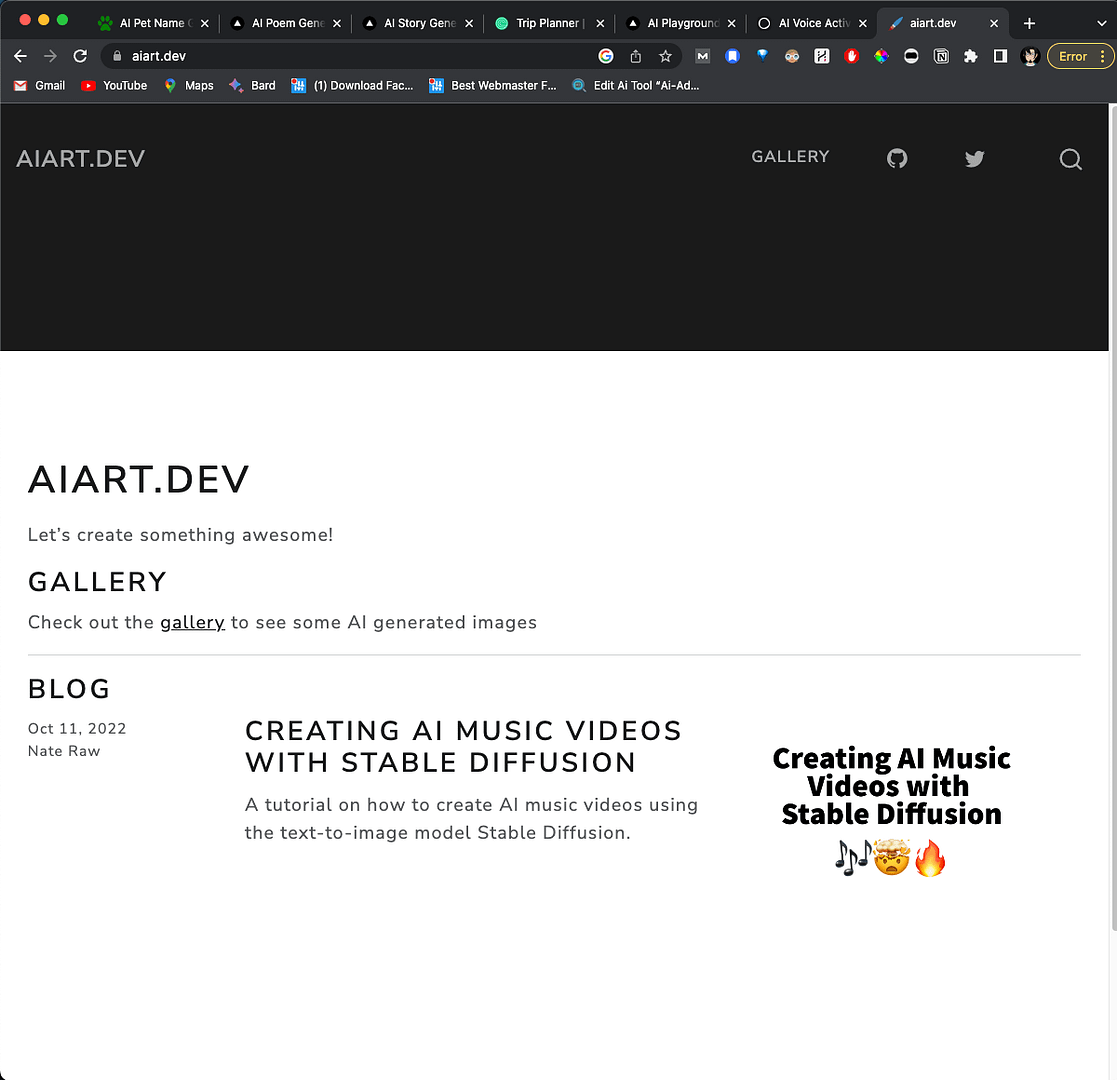Open the Notion extension icon
Viewport: 1117px width, 1080px height.
941,56
